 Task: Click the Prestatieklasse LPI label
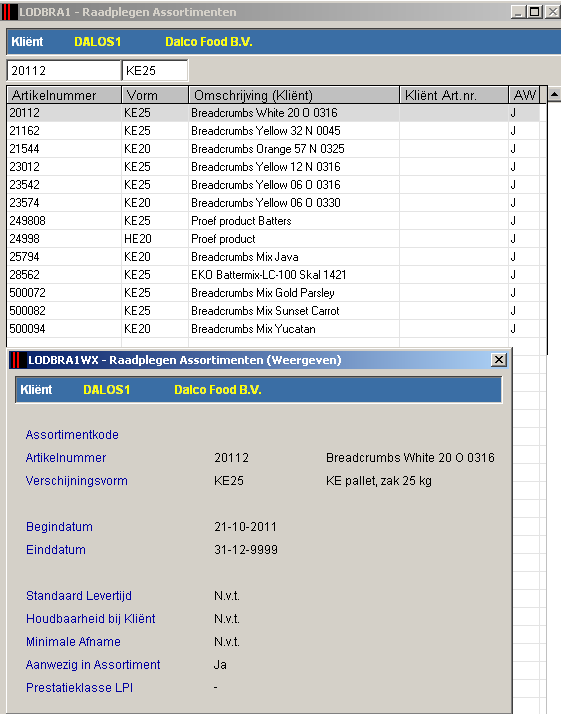pyautogui.click(x=79, y=688)
